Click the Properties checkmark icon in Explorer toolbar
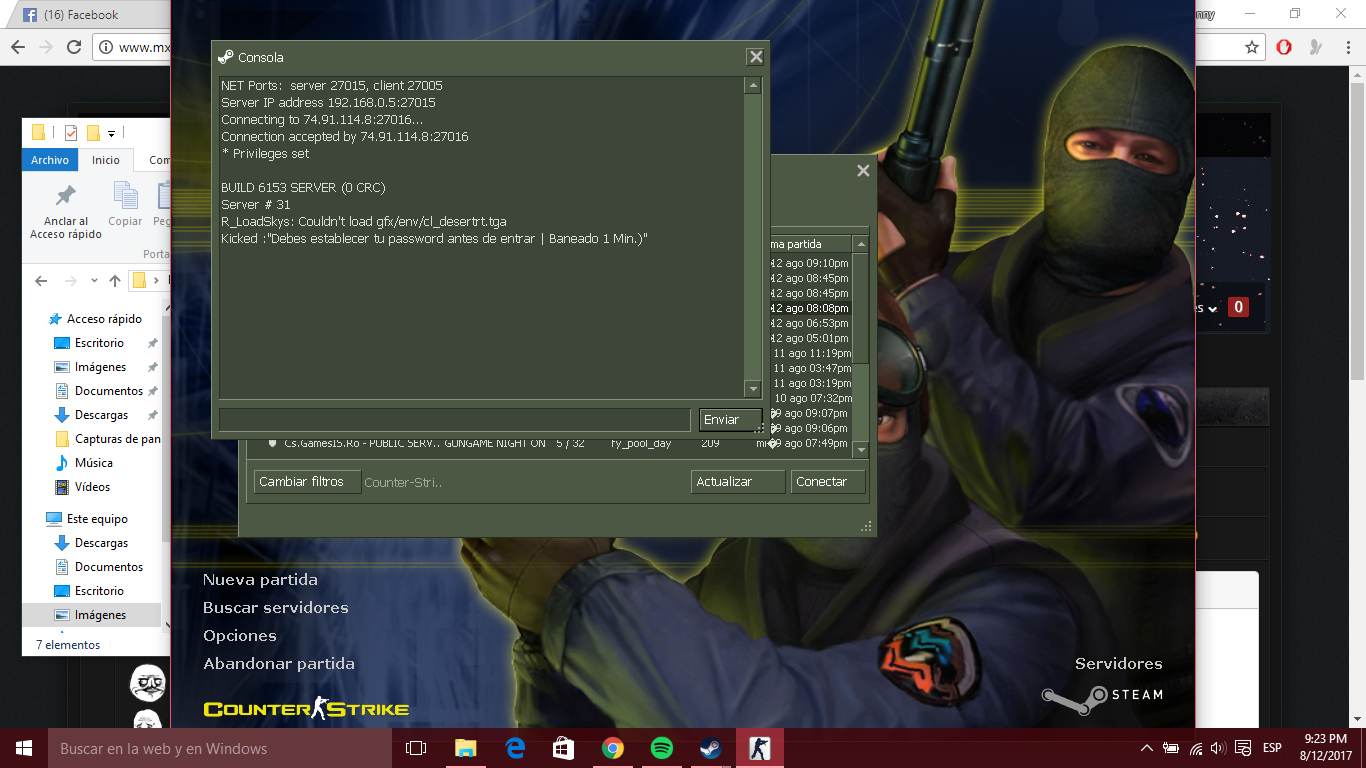 click(71, 133)
